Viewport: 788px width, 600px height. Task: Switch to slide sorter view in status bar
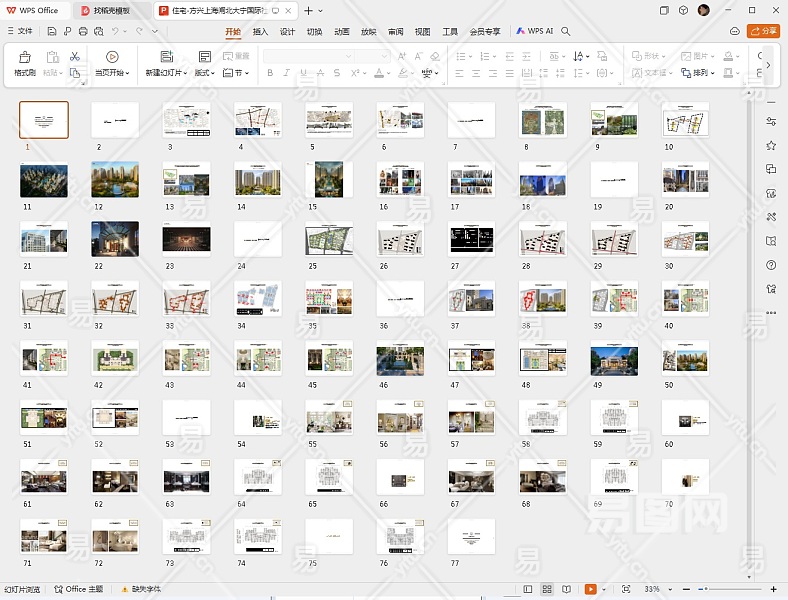click(x=547, y=590)
